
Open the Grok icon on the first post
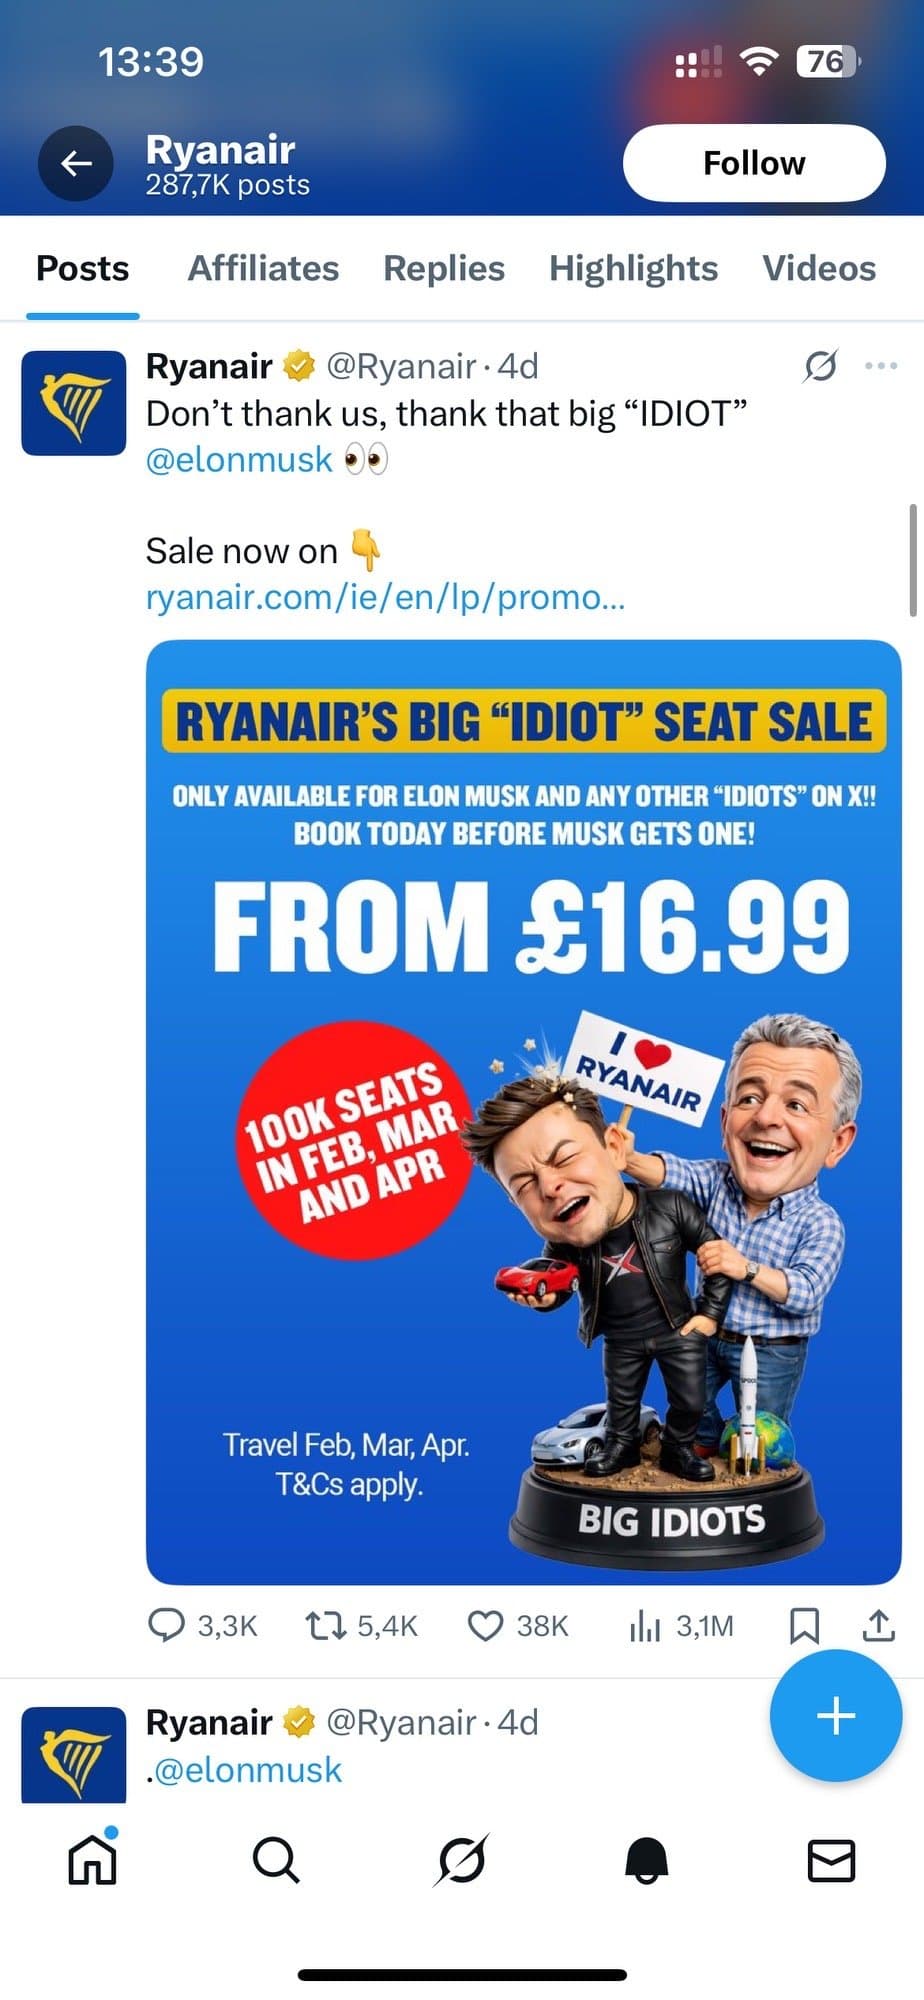(x=820, y=366)
